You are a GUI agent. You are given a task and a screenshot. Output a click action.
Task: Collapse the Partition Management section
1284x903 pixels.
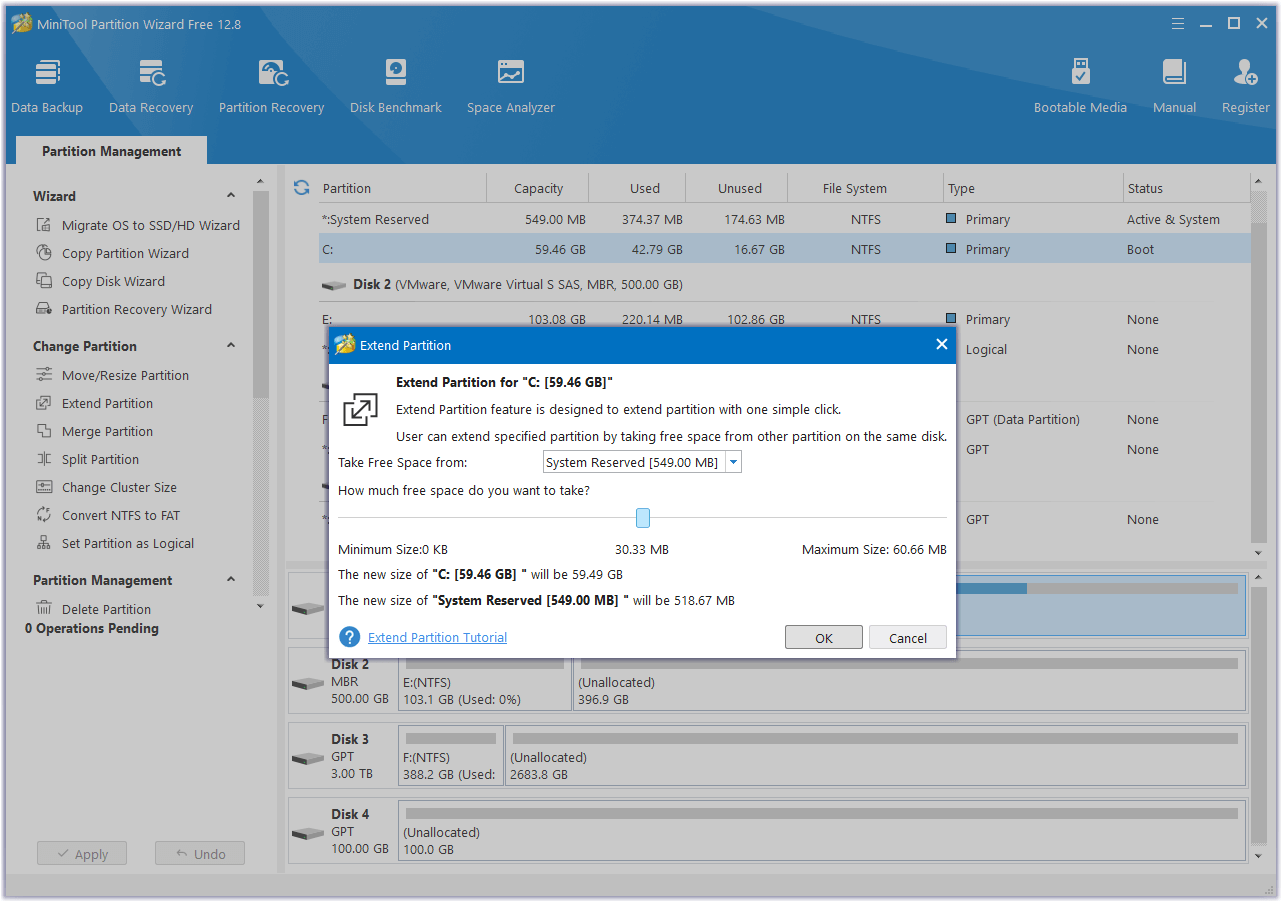[231, 580]
